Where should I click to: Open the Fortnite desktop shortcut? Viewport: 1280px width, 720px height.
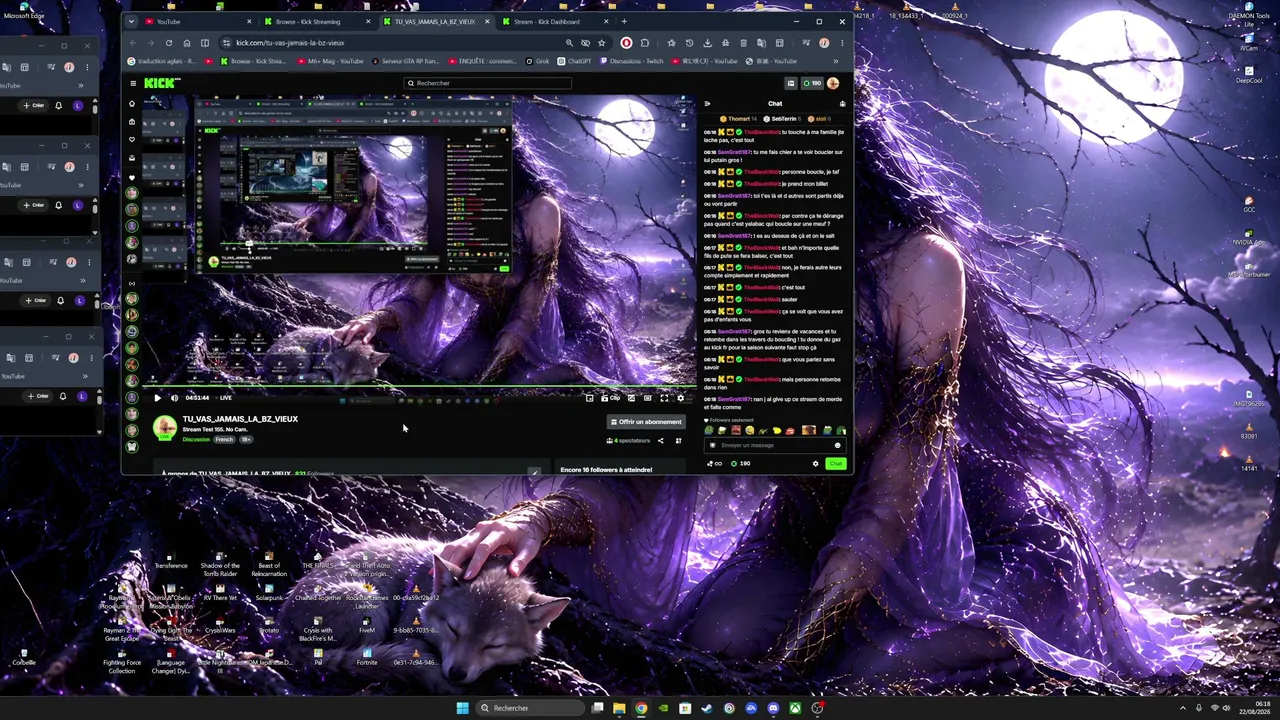(367, 655)
